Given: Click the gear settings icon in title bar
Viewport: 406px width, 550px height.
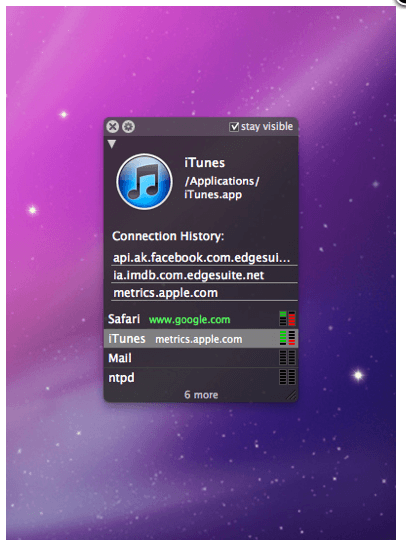Looking at the screenshot, I should click(128, 127).
